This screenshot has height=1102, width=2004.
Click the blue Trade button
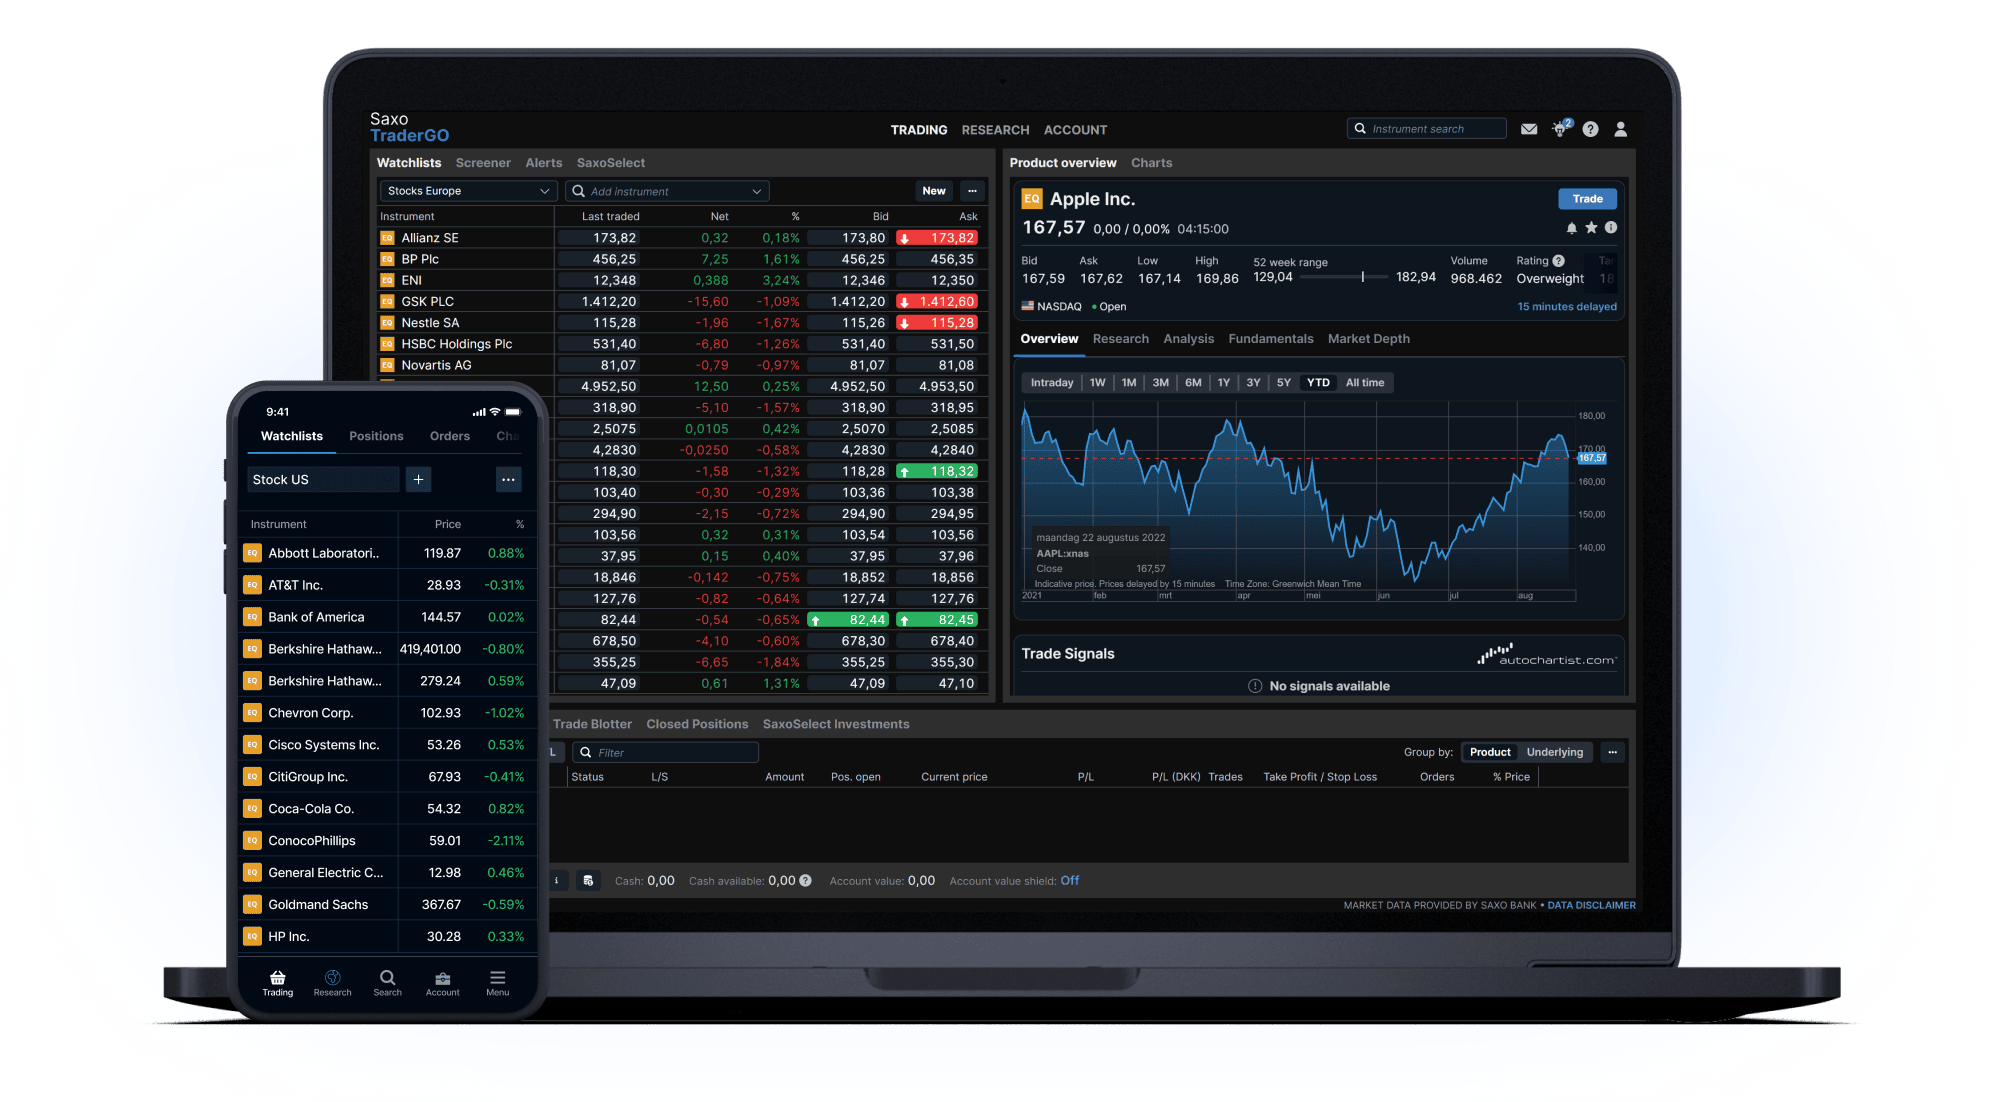(x=1587, y=199)
